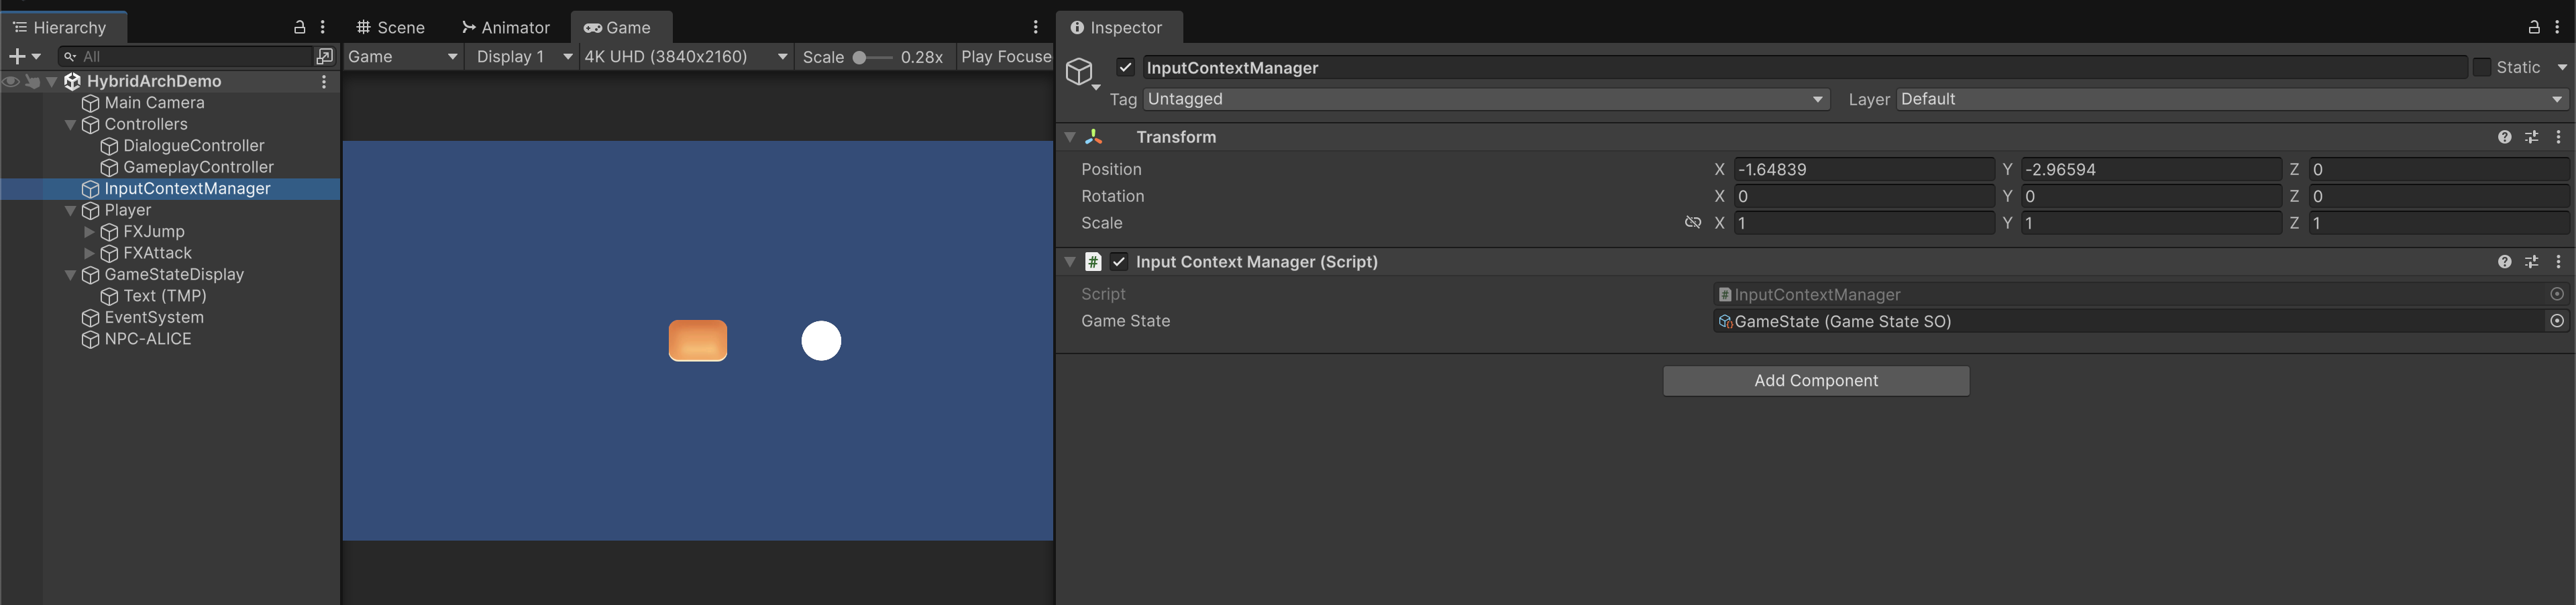Screen dimensions: 2576x605
Task: Open the Transform component help icon
Action: click(x=2504, y=137)
